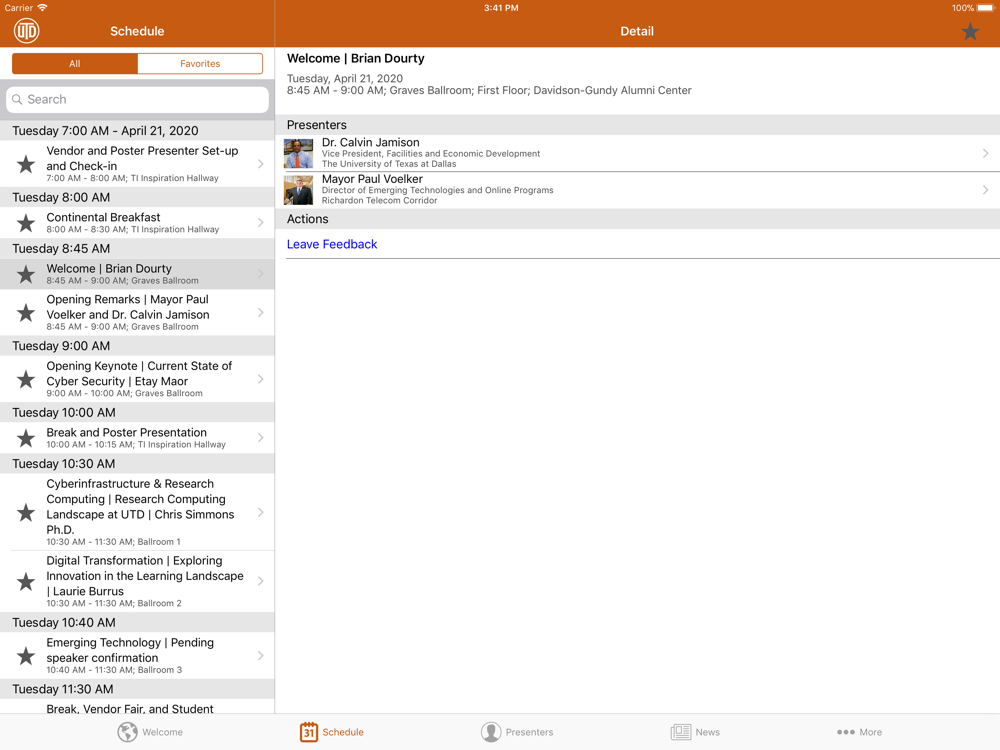Go to the More tab label
The height and width of the screenshot is (750, 1000).
point(871,732)
